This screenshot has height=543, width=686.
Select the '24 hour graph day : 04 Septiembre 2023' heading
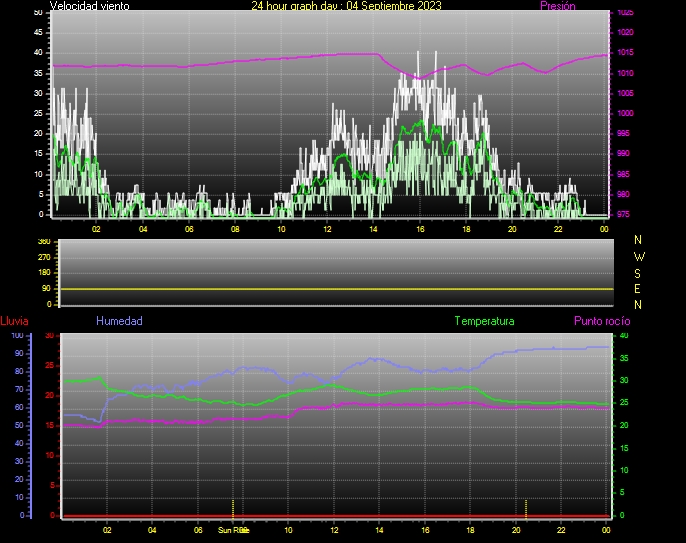pos(346,6)
